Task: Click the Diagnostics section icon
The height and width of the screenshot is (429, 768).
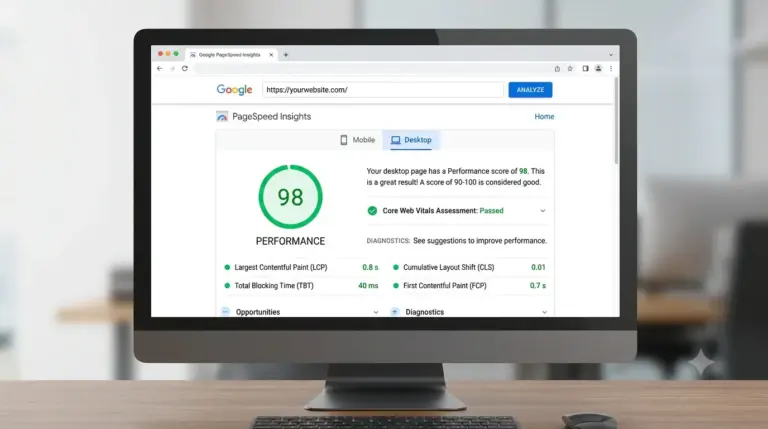Action: (395, 311)
